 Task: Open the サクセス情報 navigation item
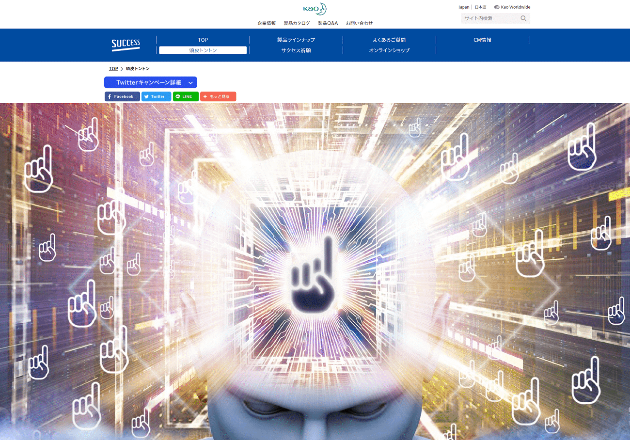click(295, 50)
